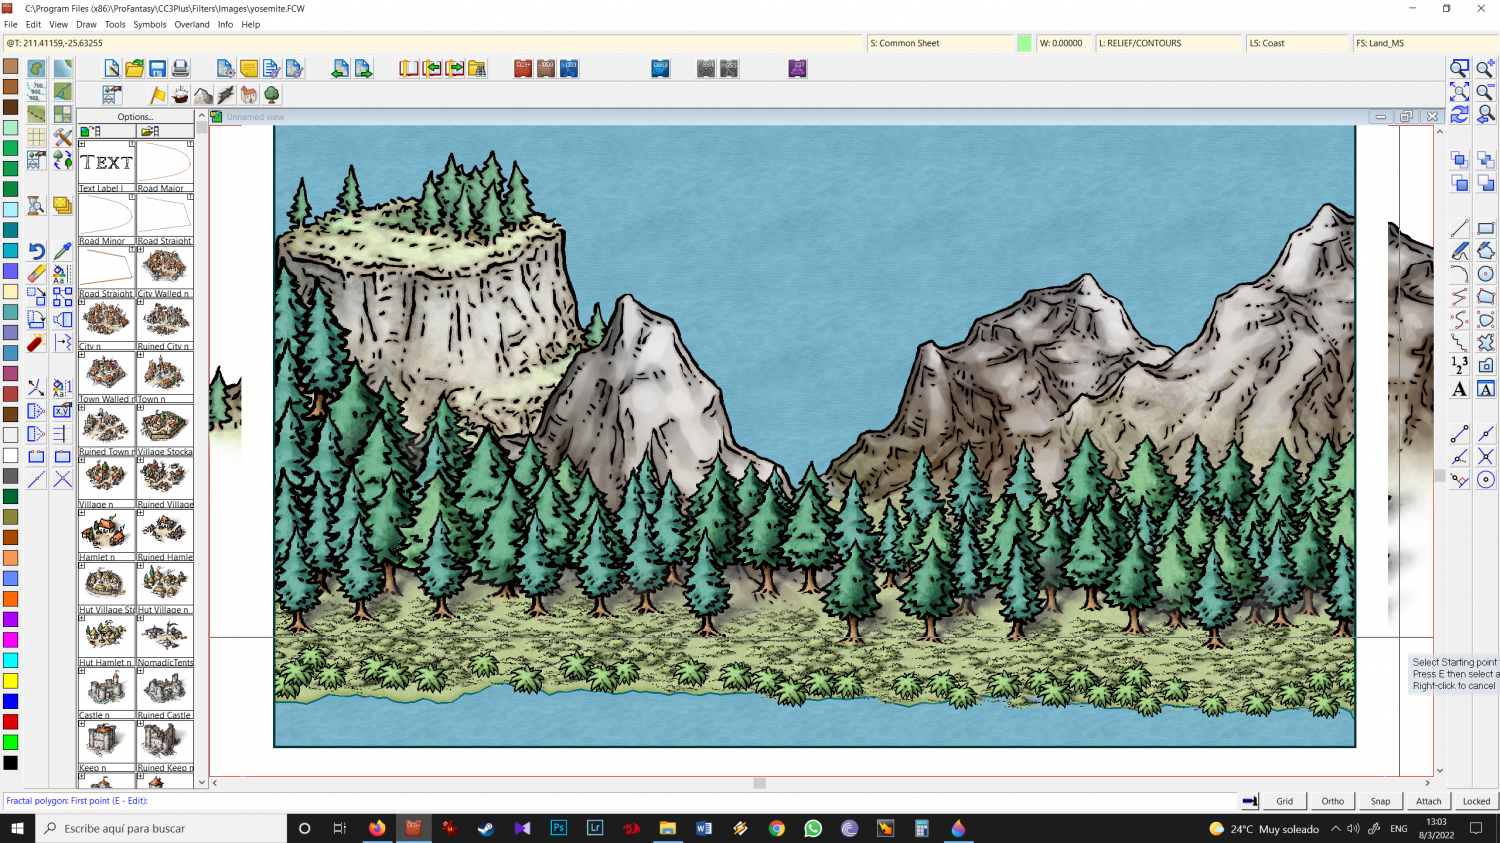Open Chrome from the Windows taskbar
The width and height of the screenshot is (1500, 843).
[777, 828]
